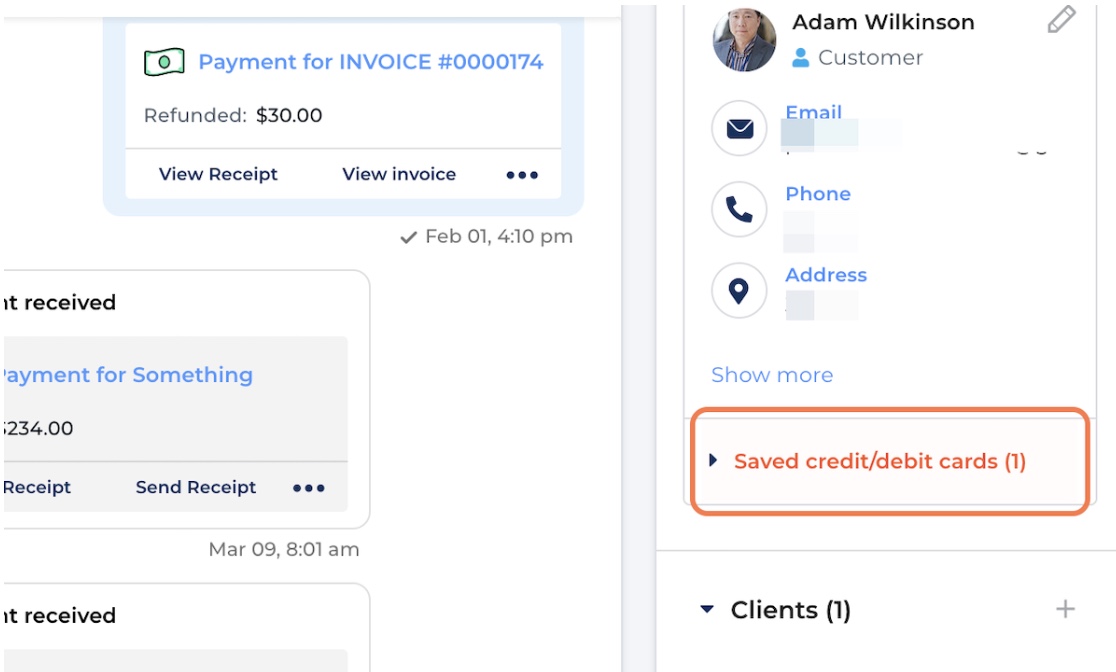The width and height of the screenshot is (1116, 672).
Task: Click Send Receipt on $234.00 payment
Action: pyautogui.click(x=196, y=488)
